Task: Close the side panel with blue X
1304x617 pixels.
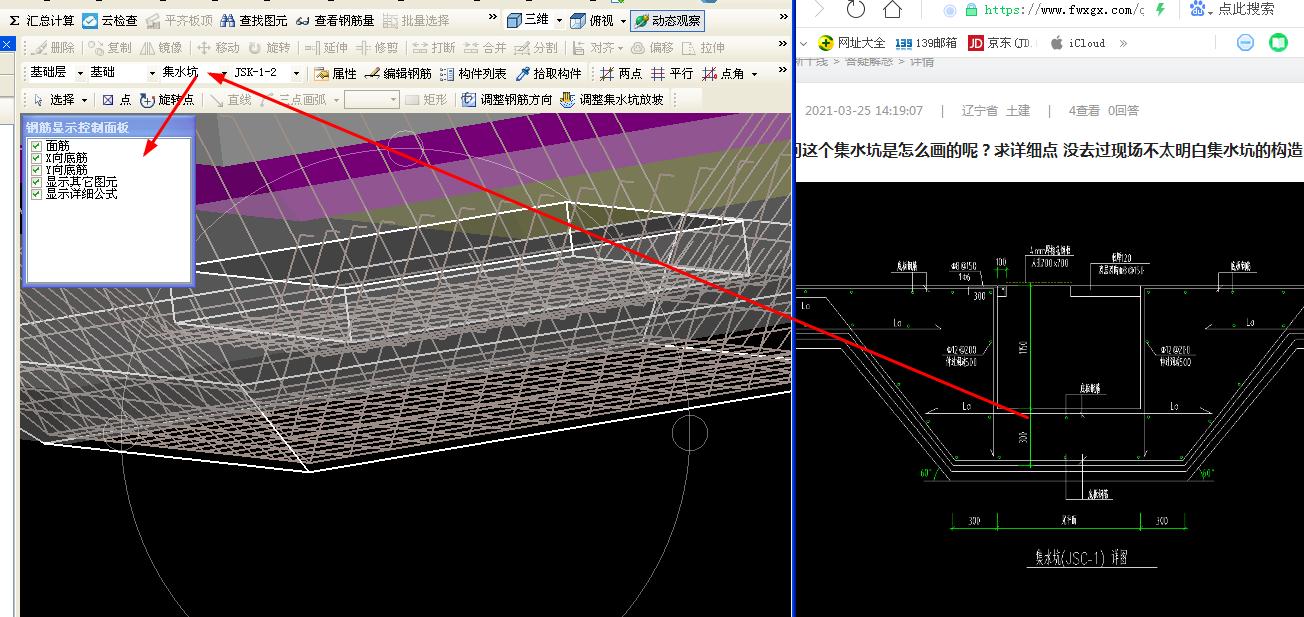Action: (6, 45)
